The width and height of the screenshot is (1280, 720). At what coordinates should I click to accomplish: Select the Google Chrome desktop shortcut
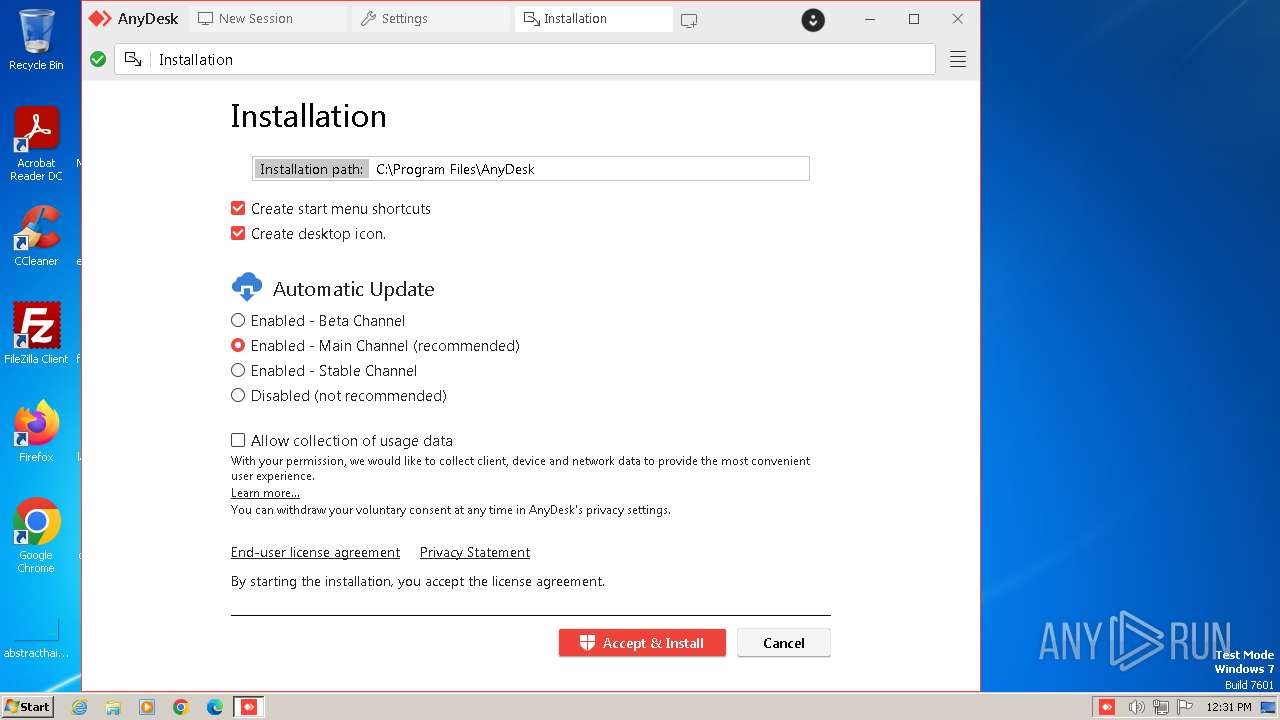(36, 535)
